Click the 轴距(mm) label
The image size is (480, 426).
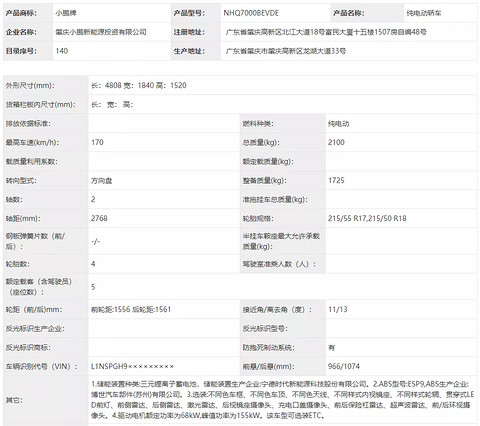[x=23, y=218]
